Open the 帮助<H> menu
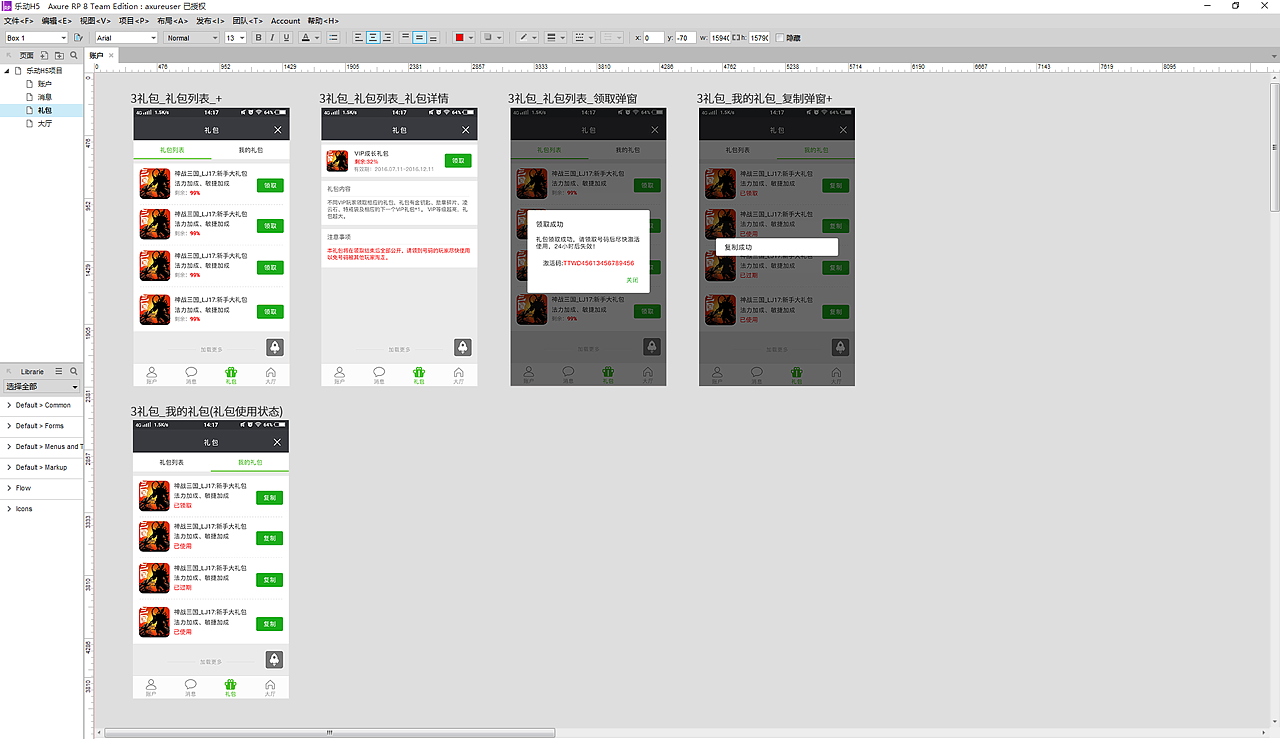Viewport: 1280px width, 739px height. (x=323, y=21)
